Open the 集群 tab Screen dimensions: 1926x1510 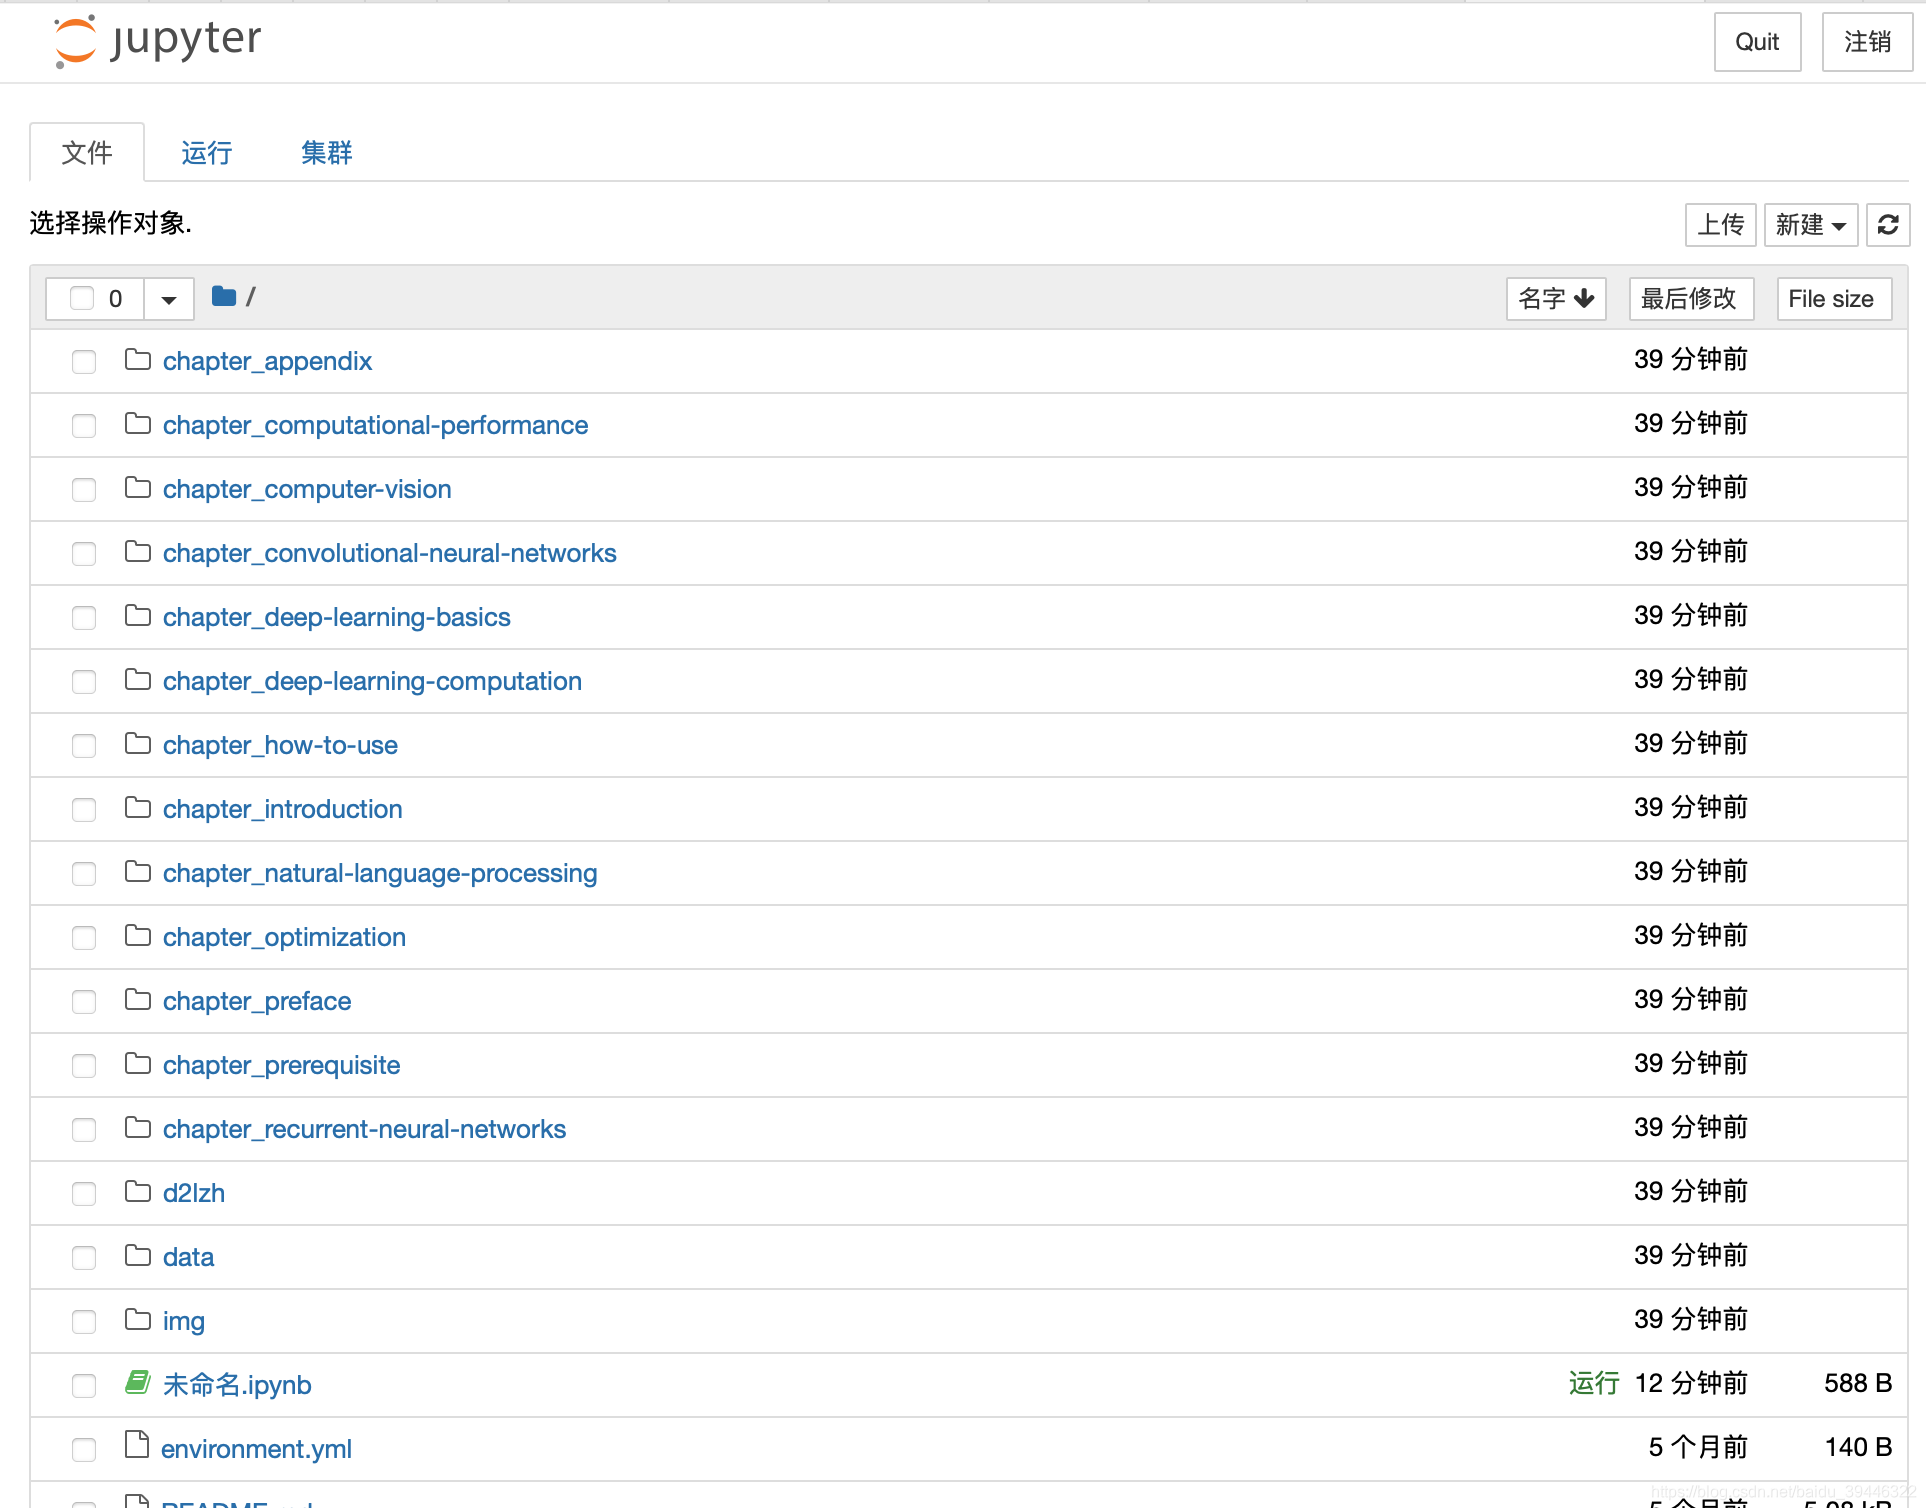tap(326, 153)
